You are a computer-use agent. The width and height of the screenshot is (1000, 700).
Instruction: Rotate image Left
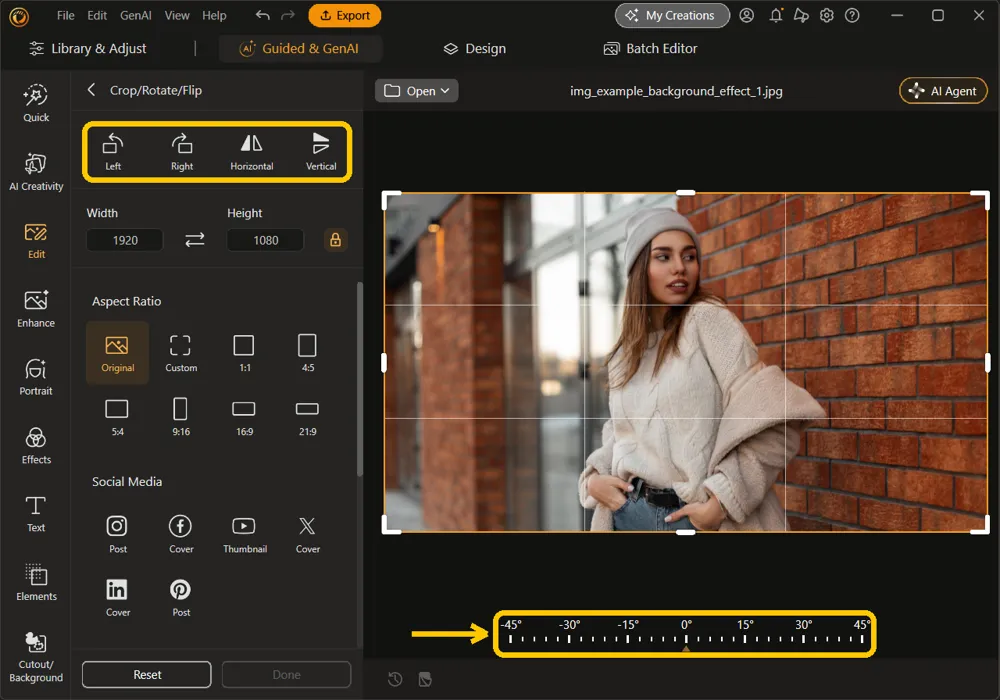pyautogui.click(x=113, y=152)
